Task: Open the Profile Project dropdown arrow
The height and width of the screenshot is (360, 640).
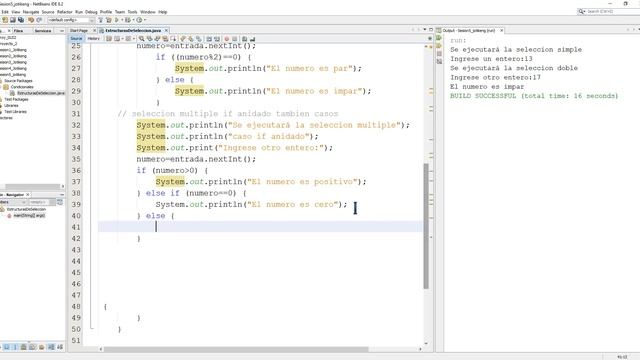Action: coord(145,20)
